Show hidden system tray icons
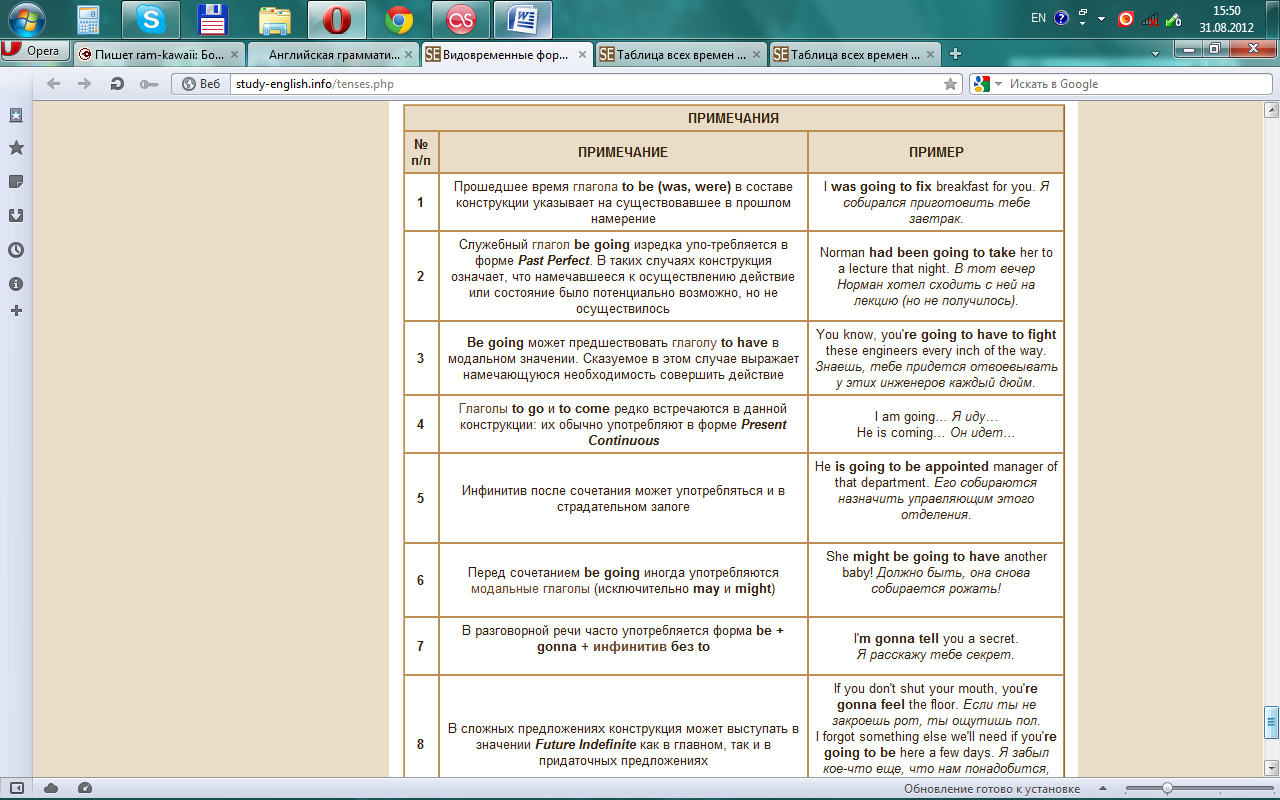Viewport: 1280px width, 800px height. coord(1101,19)
